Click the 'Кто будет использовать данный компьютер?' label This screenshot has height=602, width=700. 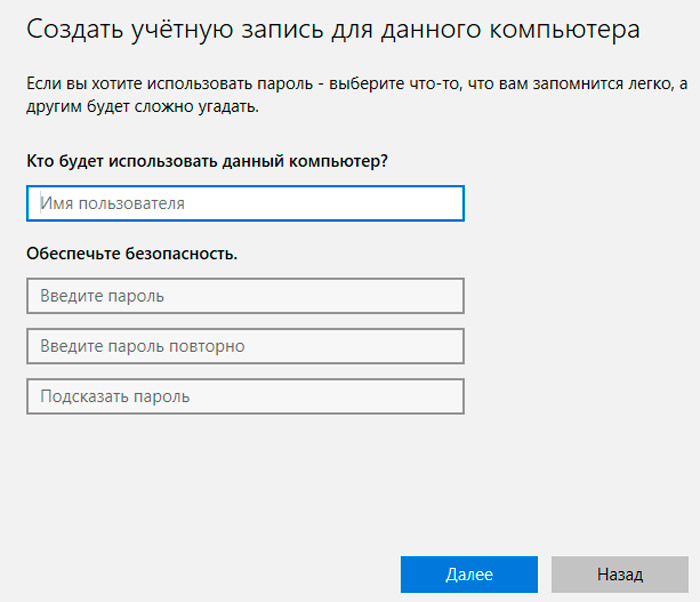[x=207, y=161]
